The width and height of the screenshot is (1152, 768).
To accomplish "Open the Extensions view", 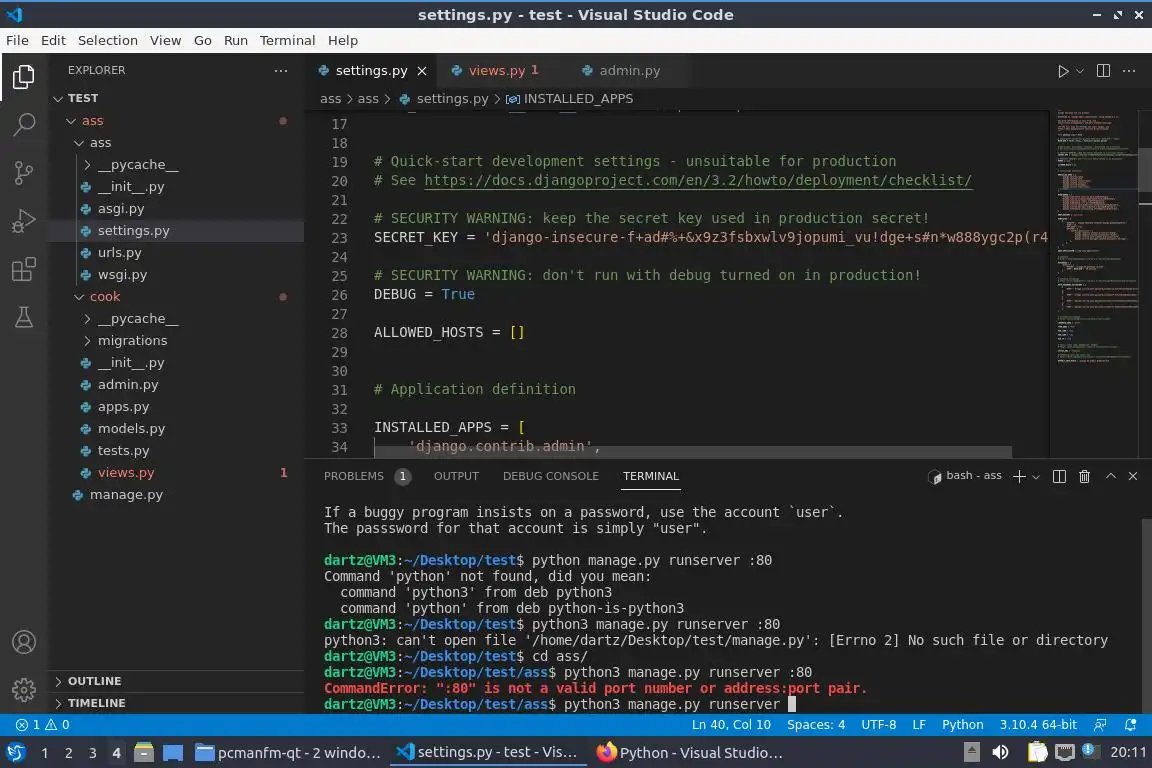I will [24, 270].
